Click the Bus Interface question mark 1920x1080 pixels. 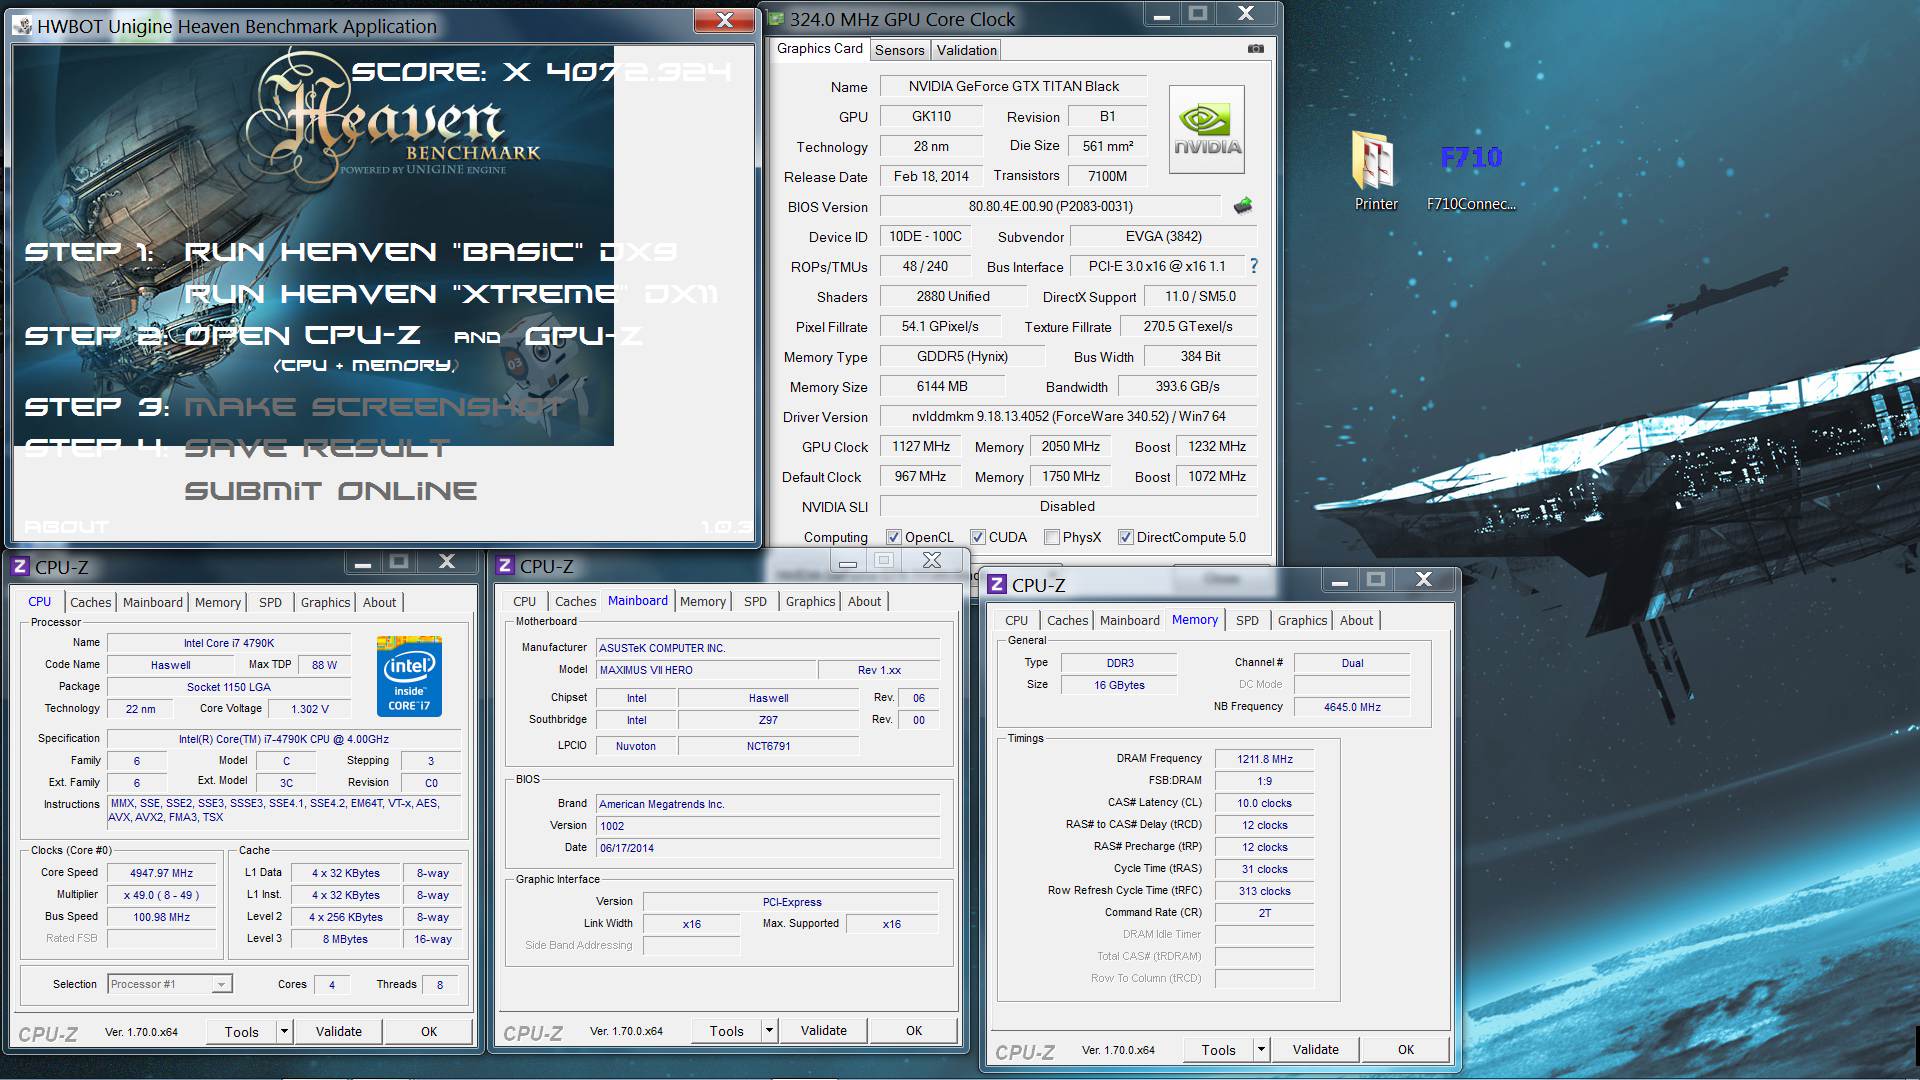click(x=1254, y=266)
